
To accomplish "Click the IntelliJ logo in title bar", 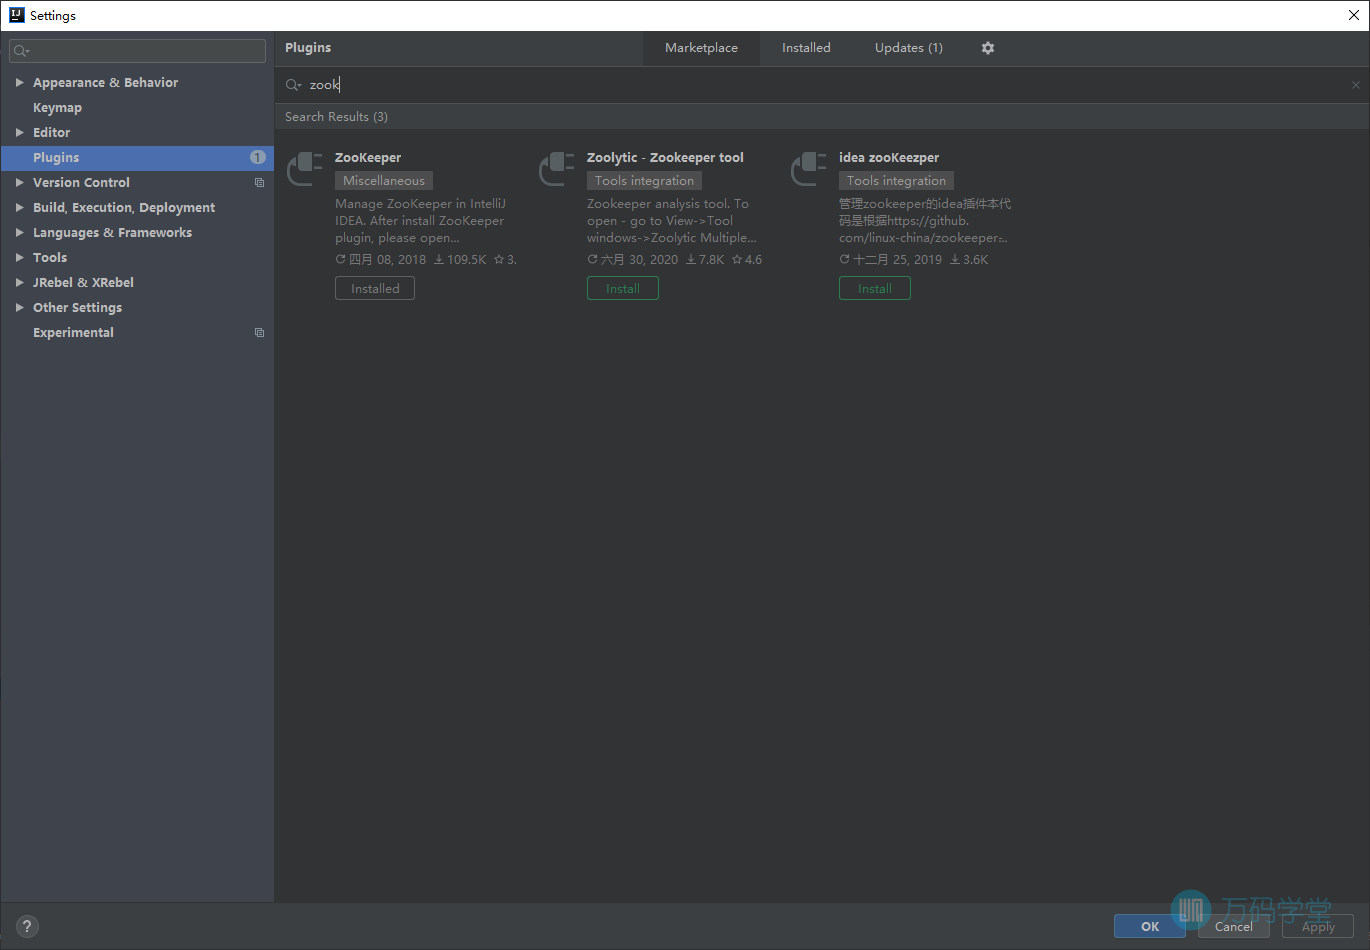I will point(16,15).
